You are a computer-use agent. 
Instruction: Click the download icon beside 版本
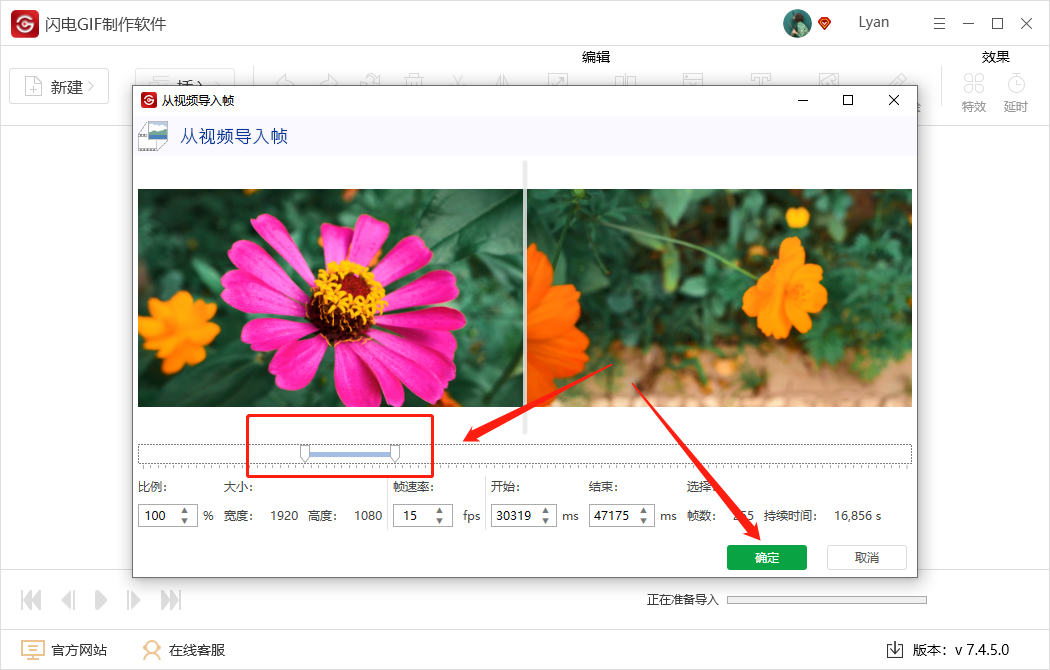pyautogui.click(x=895, y=650)
